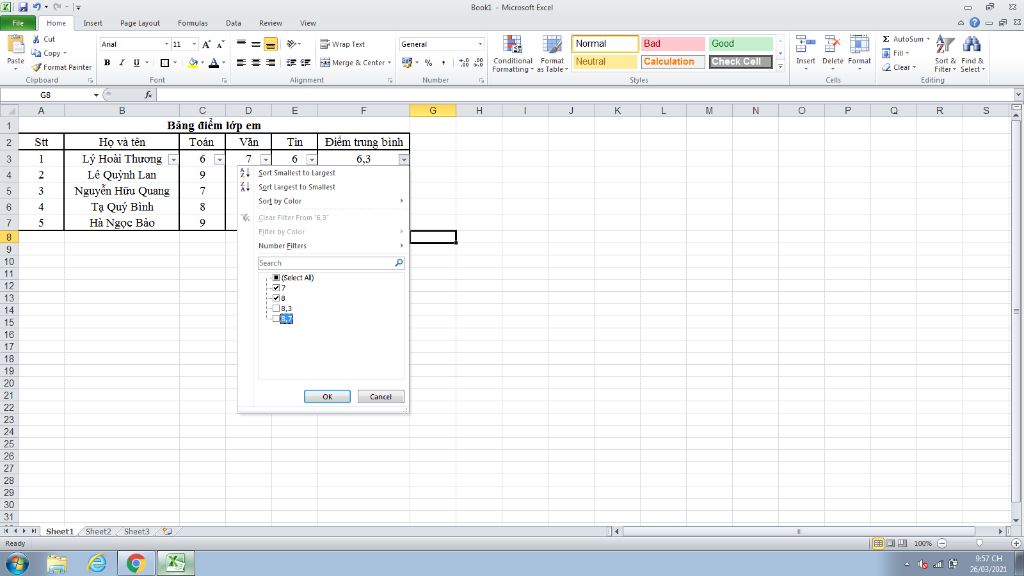Click the AutoSum sigma icon
1024x576 pixels.
[x=886, y=39]
